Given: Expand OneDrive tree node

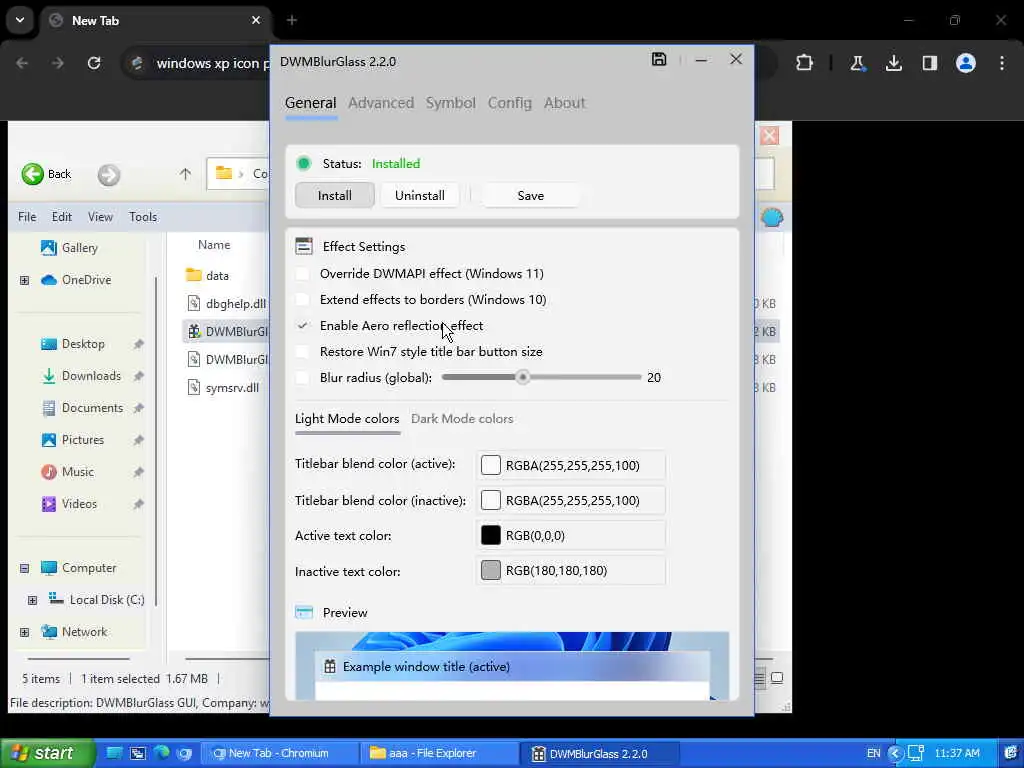Looking at the screenshot, I should click(24, 280).
